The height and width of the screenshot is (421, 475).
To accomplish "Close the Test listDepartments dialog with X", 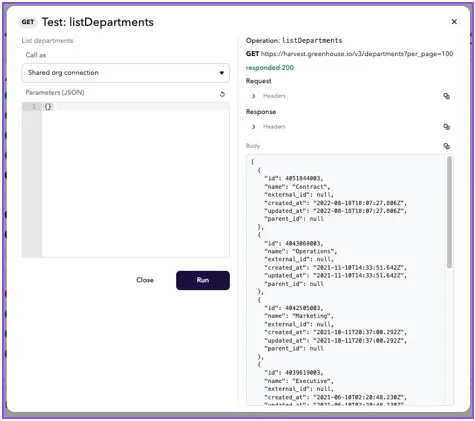I will click(454, 22).
